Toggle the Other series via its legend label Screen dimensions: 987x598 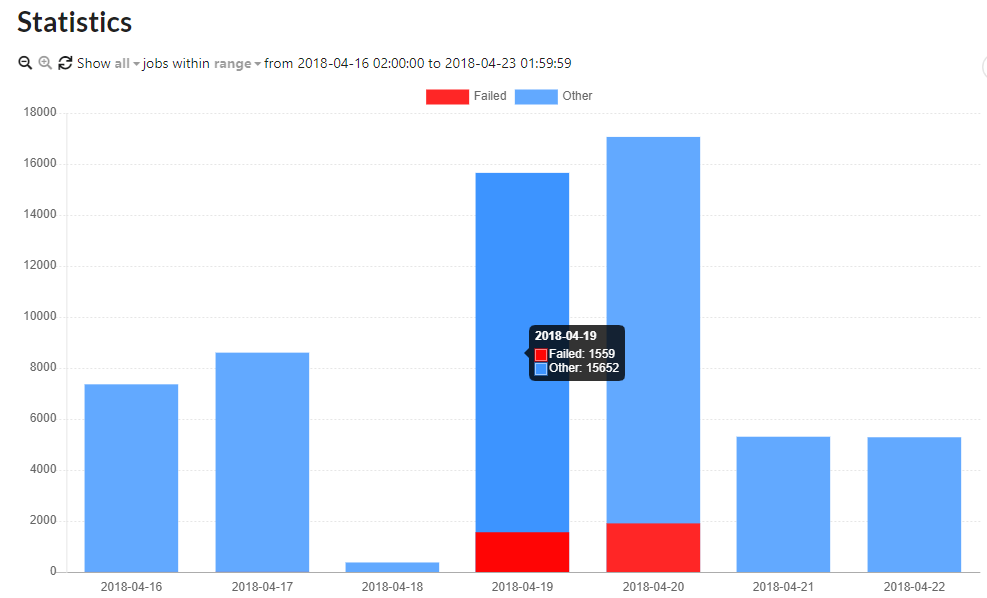pos(577,96)
